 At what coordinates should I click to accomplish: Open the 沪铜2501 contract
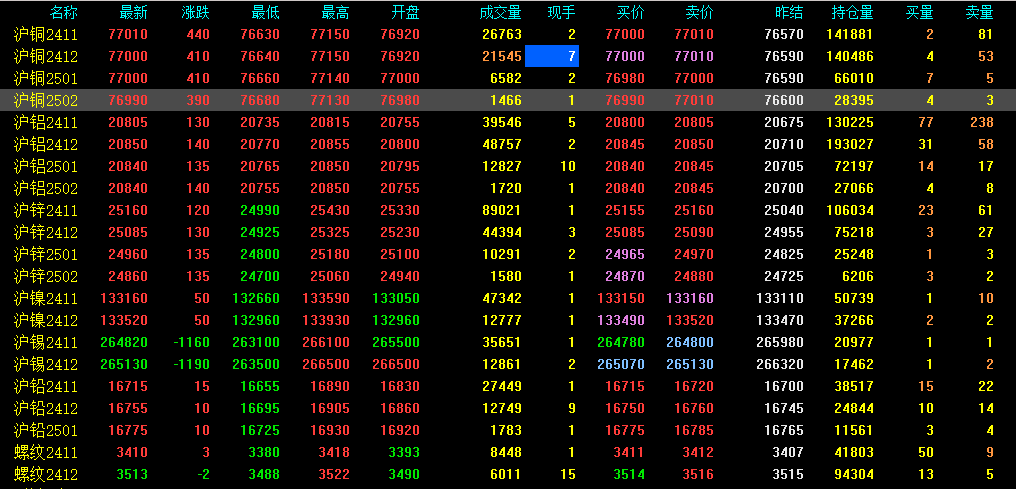[45, 78]
